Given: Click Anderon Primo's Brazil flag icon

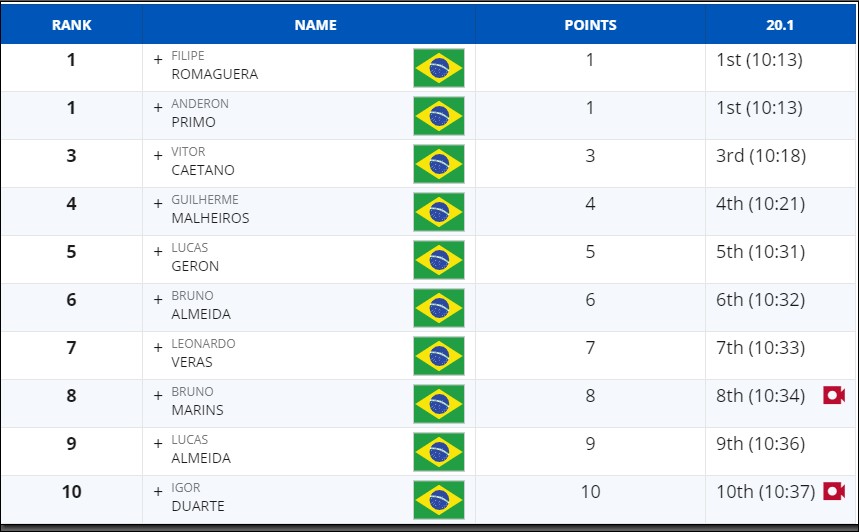Looking at the screenshot, I should [x=439, y=116].
